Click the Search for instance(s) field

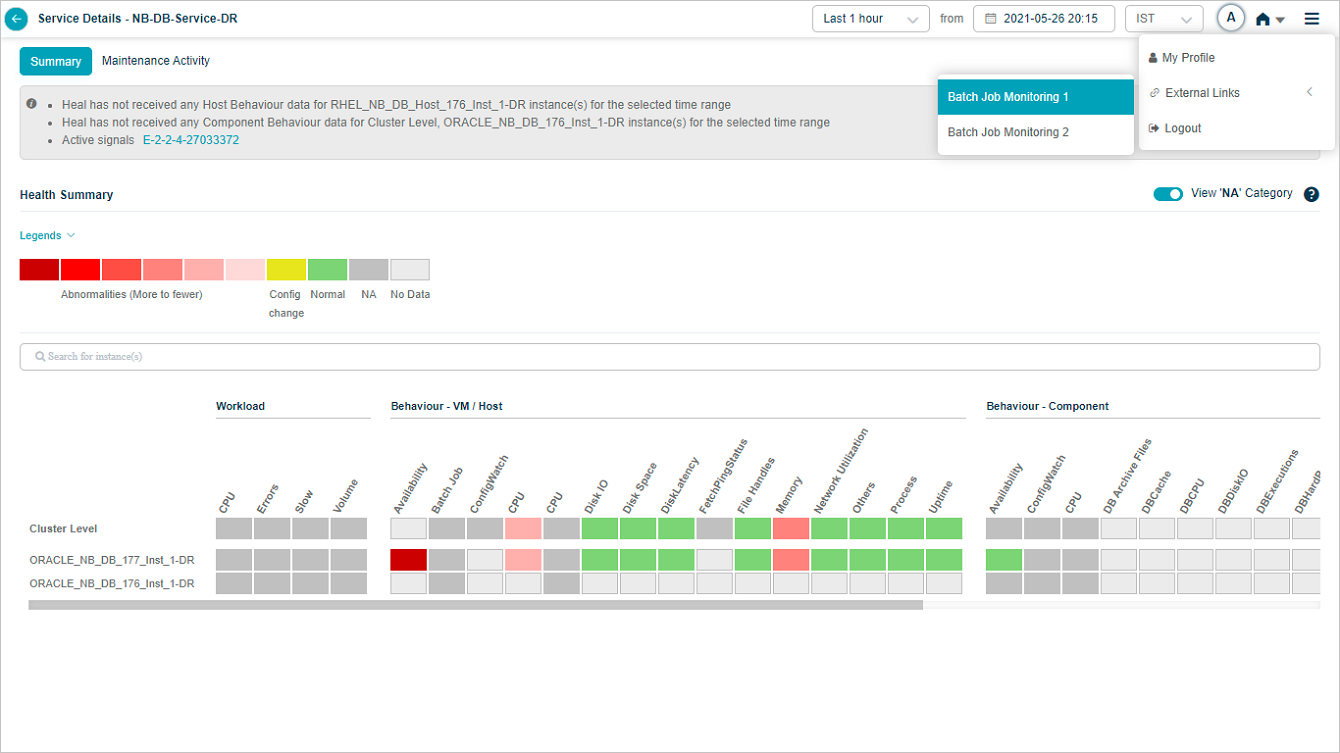tap(669, 357)
